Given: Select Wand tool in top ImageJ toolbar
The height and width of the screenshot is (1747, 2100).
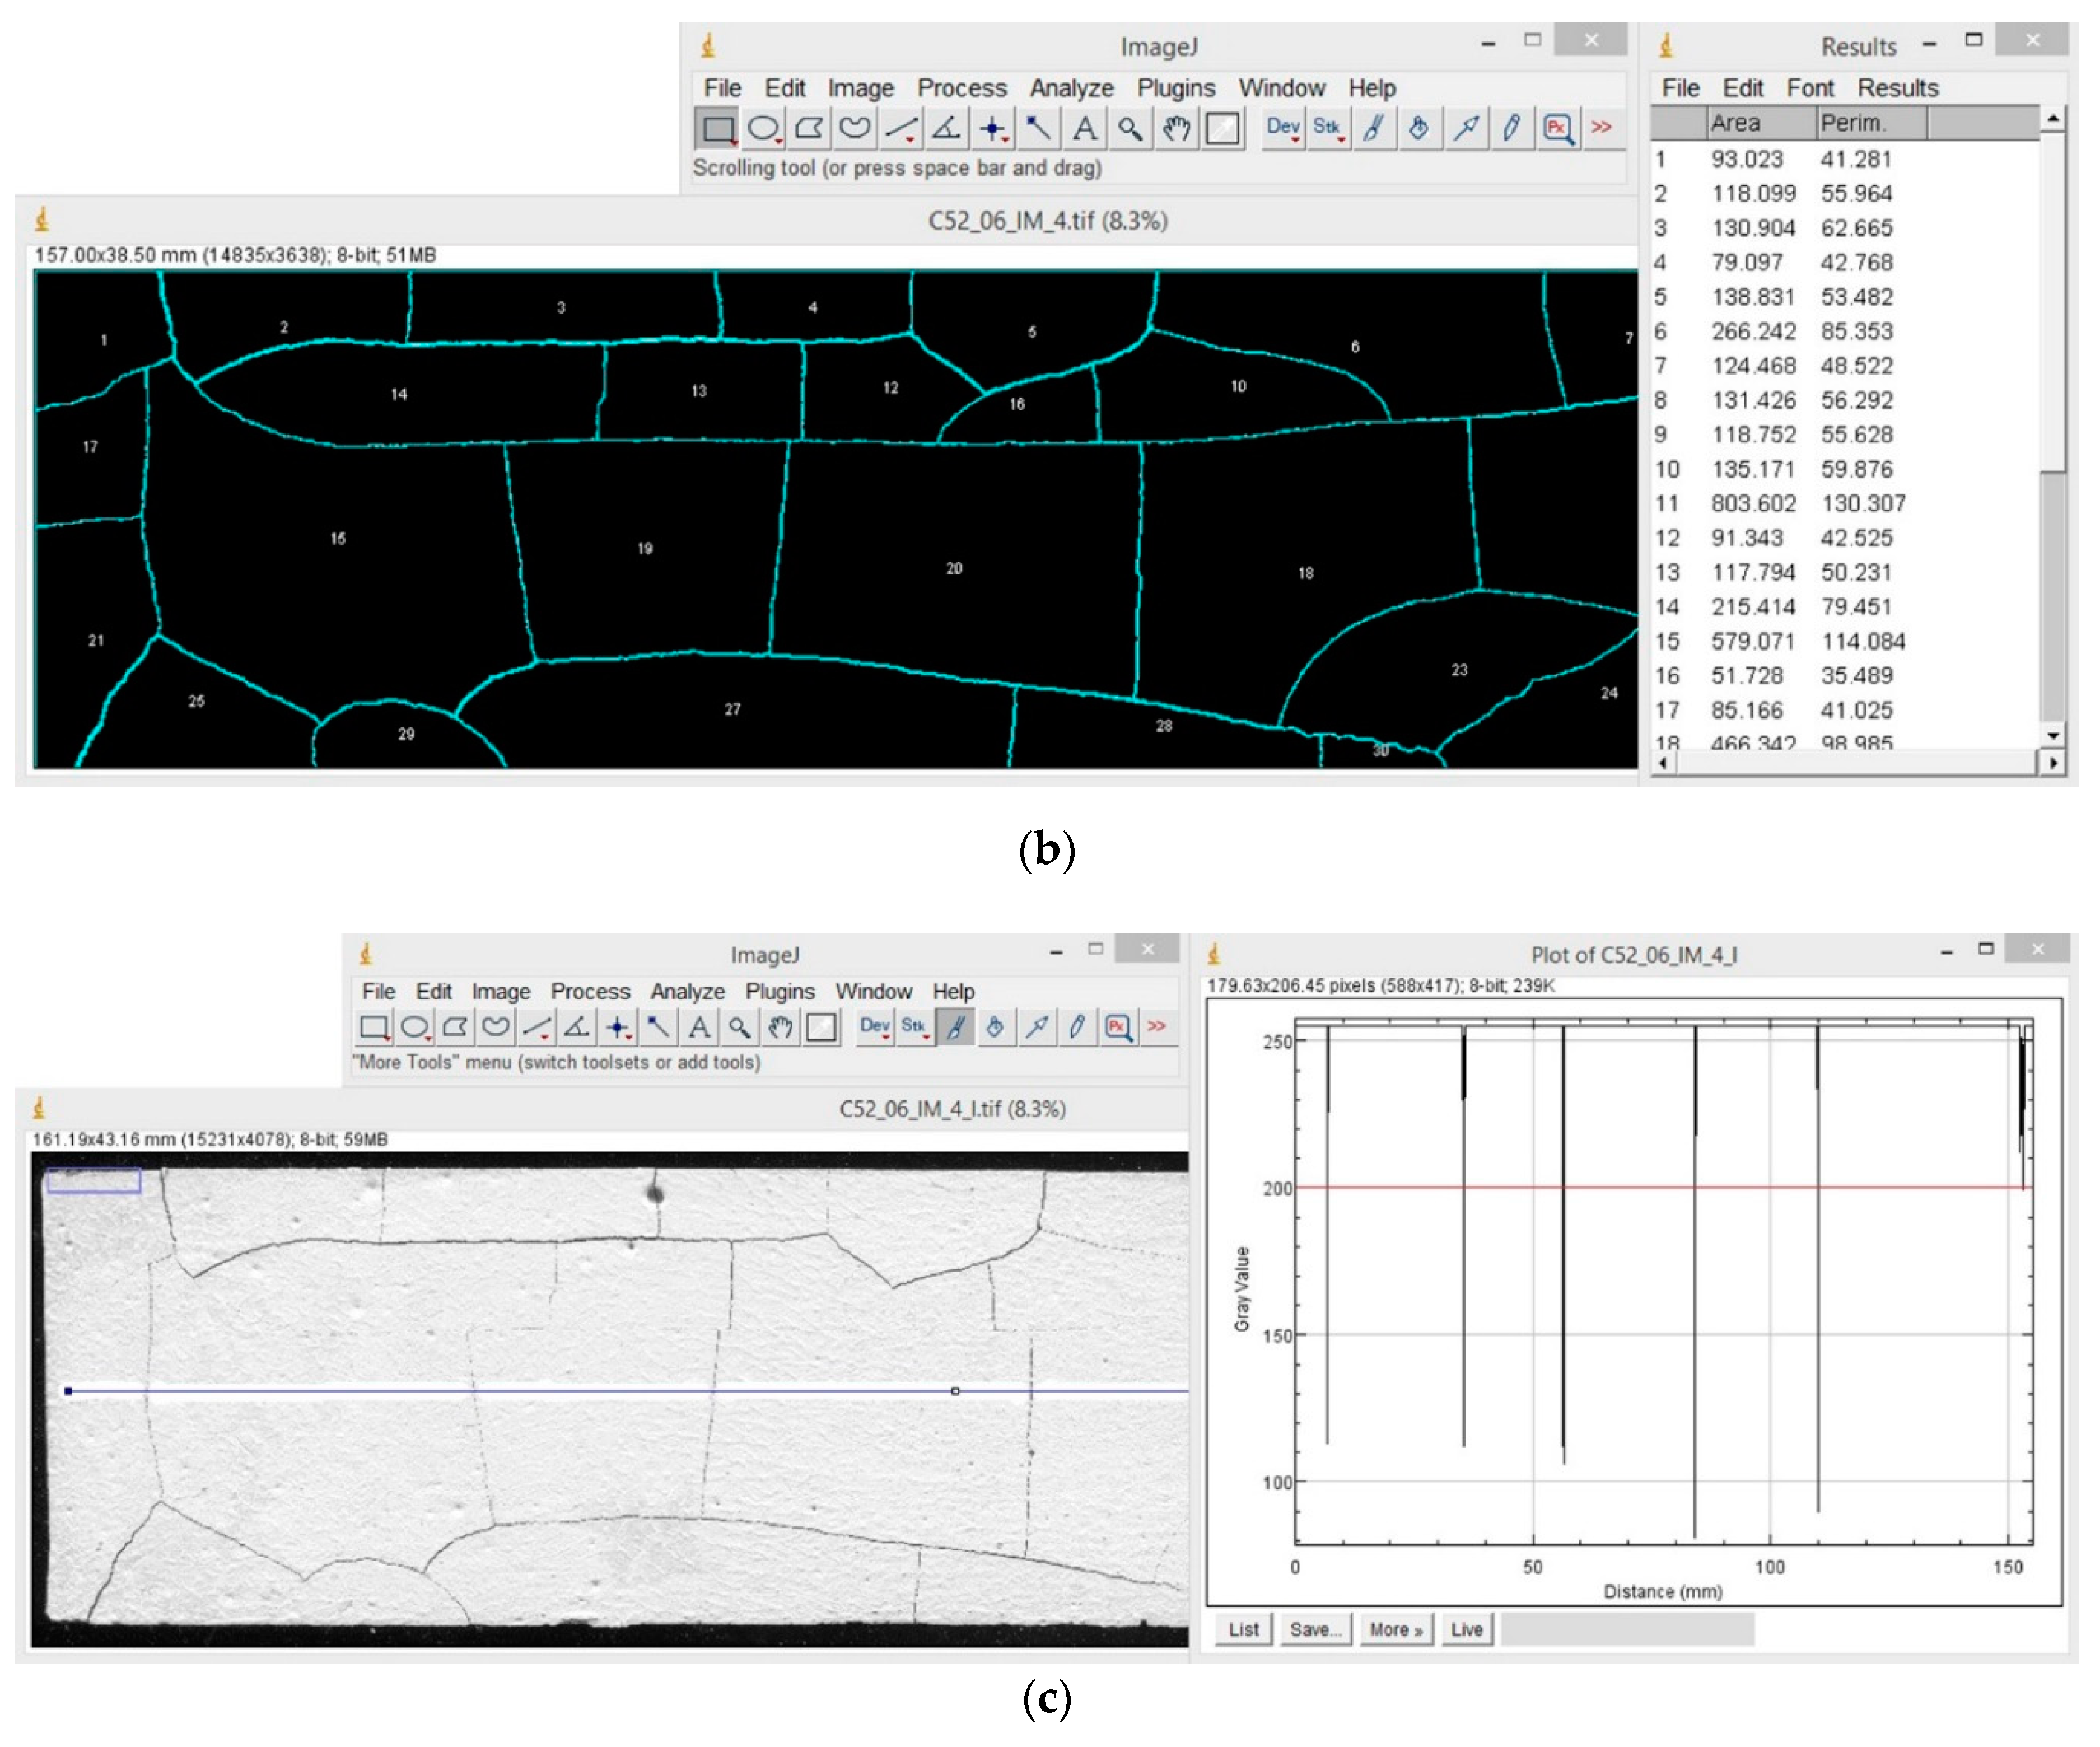Looking at the screenshot, I should pyautogui.click(x=1039, y=128).
